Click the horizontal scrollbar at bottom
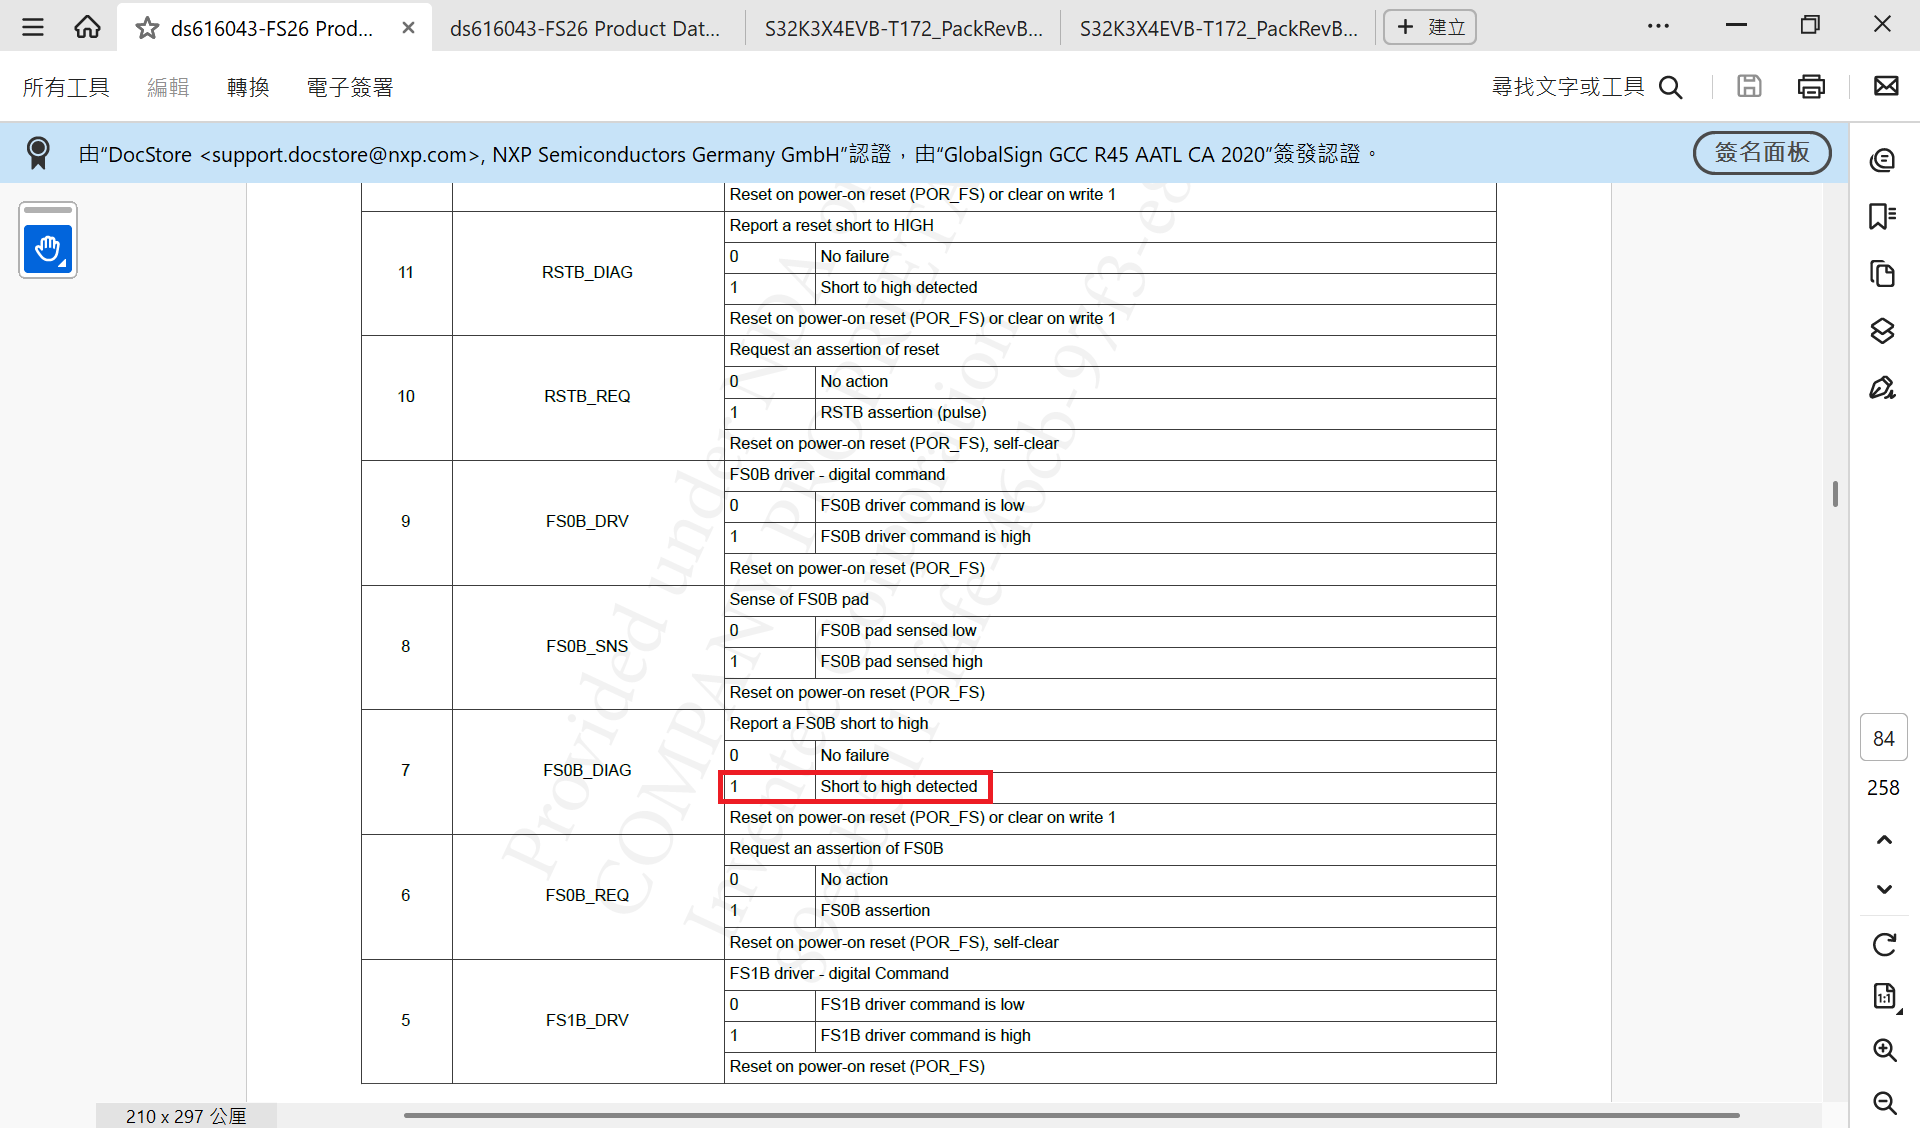The height and width of the screenshot is (1128, 1920). click(1071, 1114)
